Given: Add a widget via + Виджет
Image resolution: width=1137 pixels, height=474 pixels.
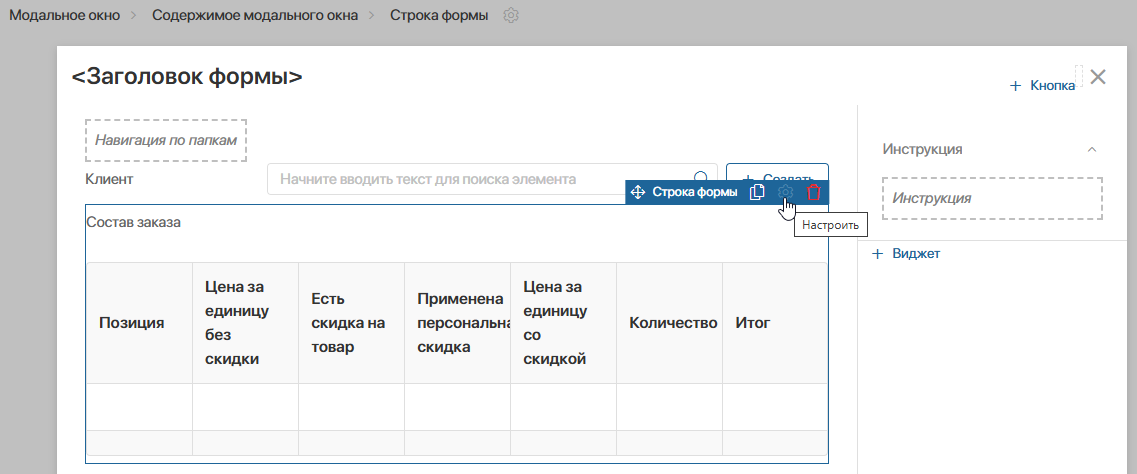Looking at the screenshot, I should coord(906,254).
